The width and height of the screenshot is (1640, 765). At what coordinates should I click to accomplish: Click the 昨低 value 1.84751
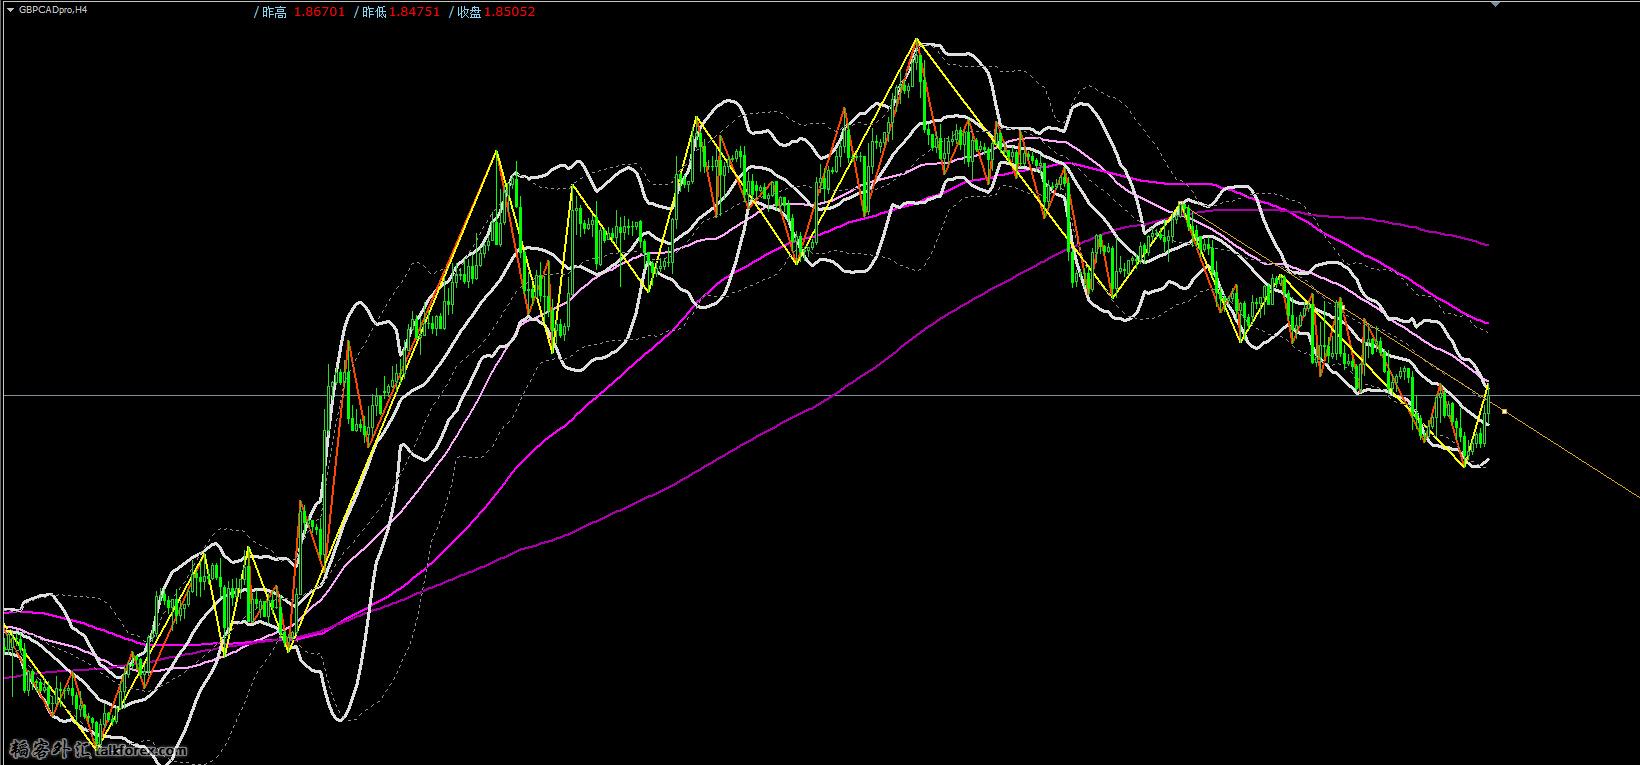(414, 12)
